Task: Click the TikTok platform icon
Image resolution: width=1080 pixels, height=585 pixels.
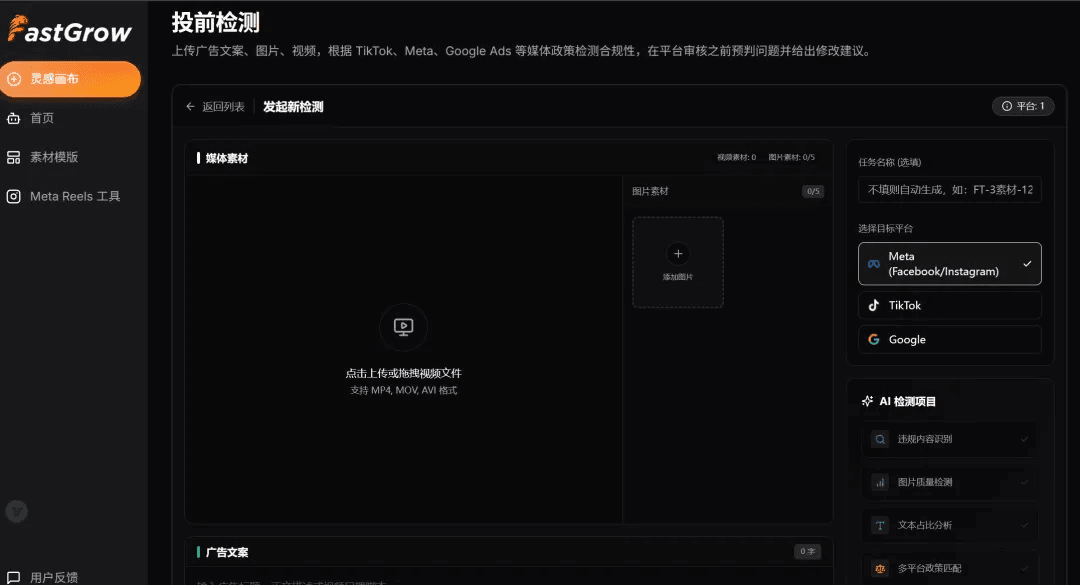Action: click(872, 305)
